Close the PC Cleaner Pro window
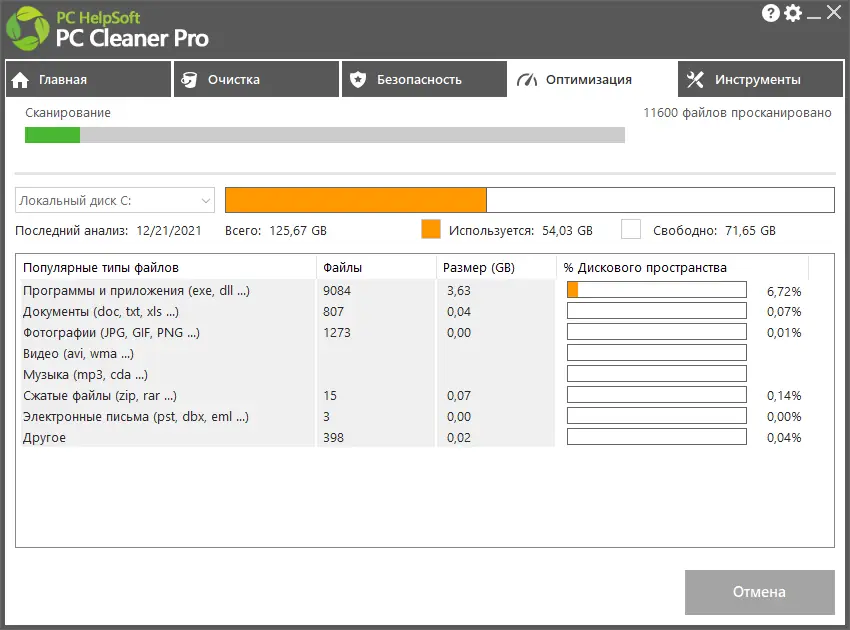Image resolution: width=850 pixels, height=630 pixels. (x=834, y=12)
